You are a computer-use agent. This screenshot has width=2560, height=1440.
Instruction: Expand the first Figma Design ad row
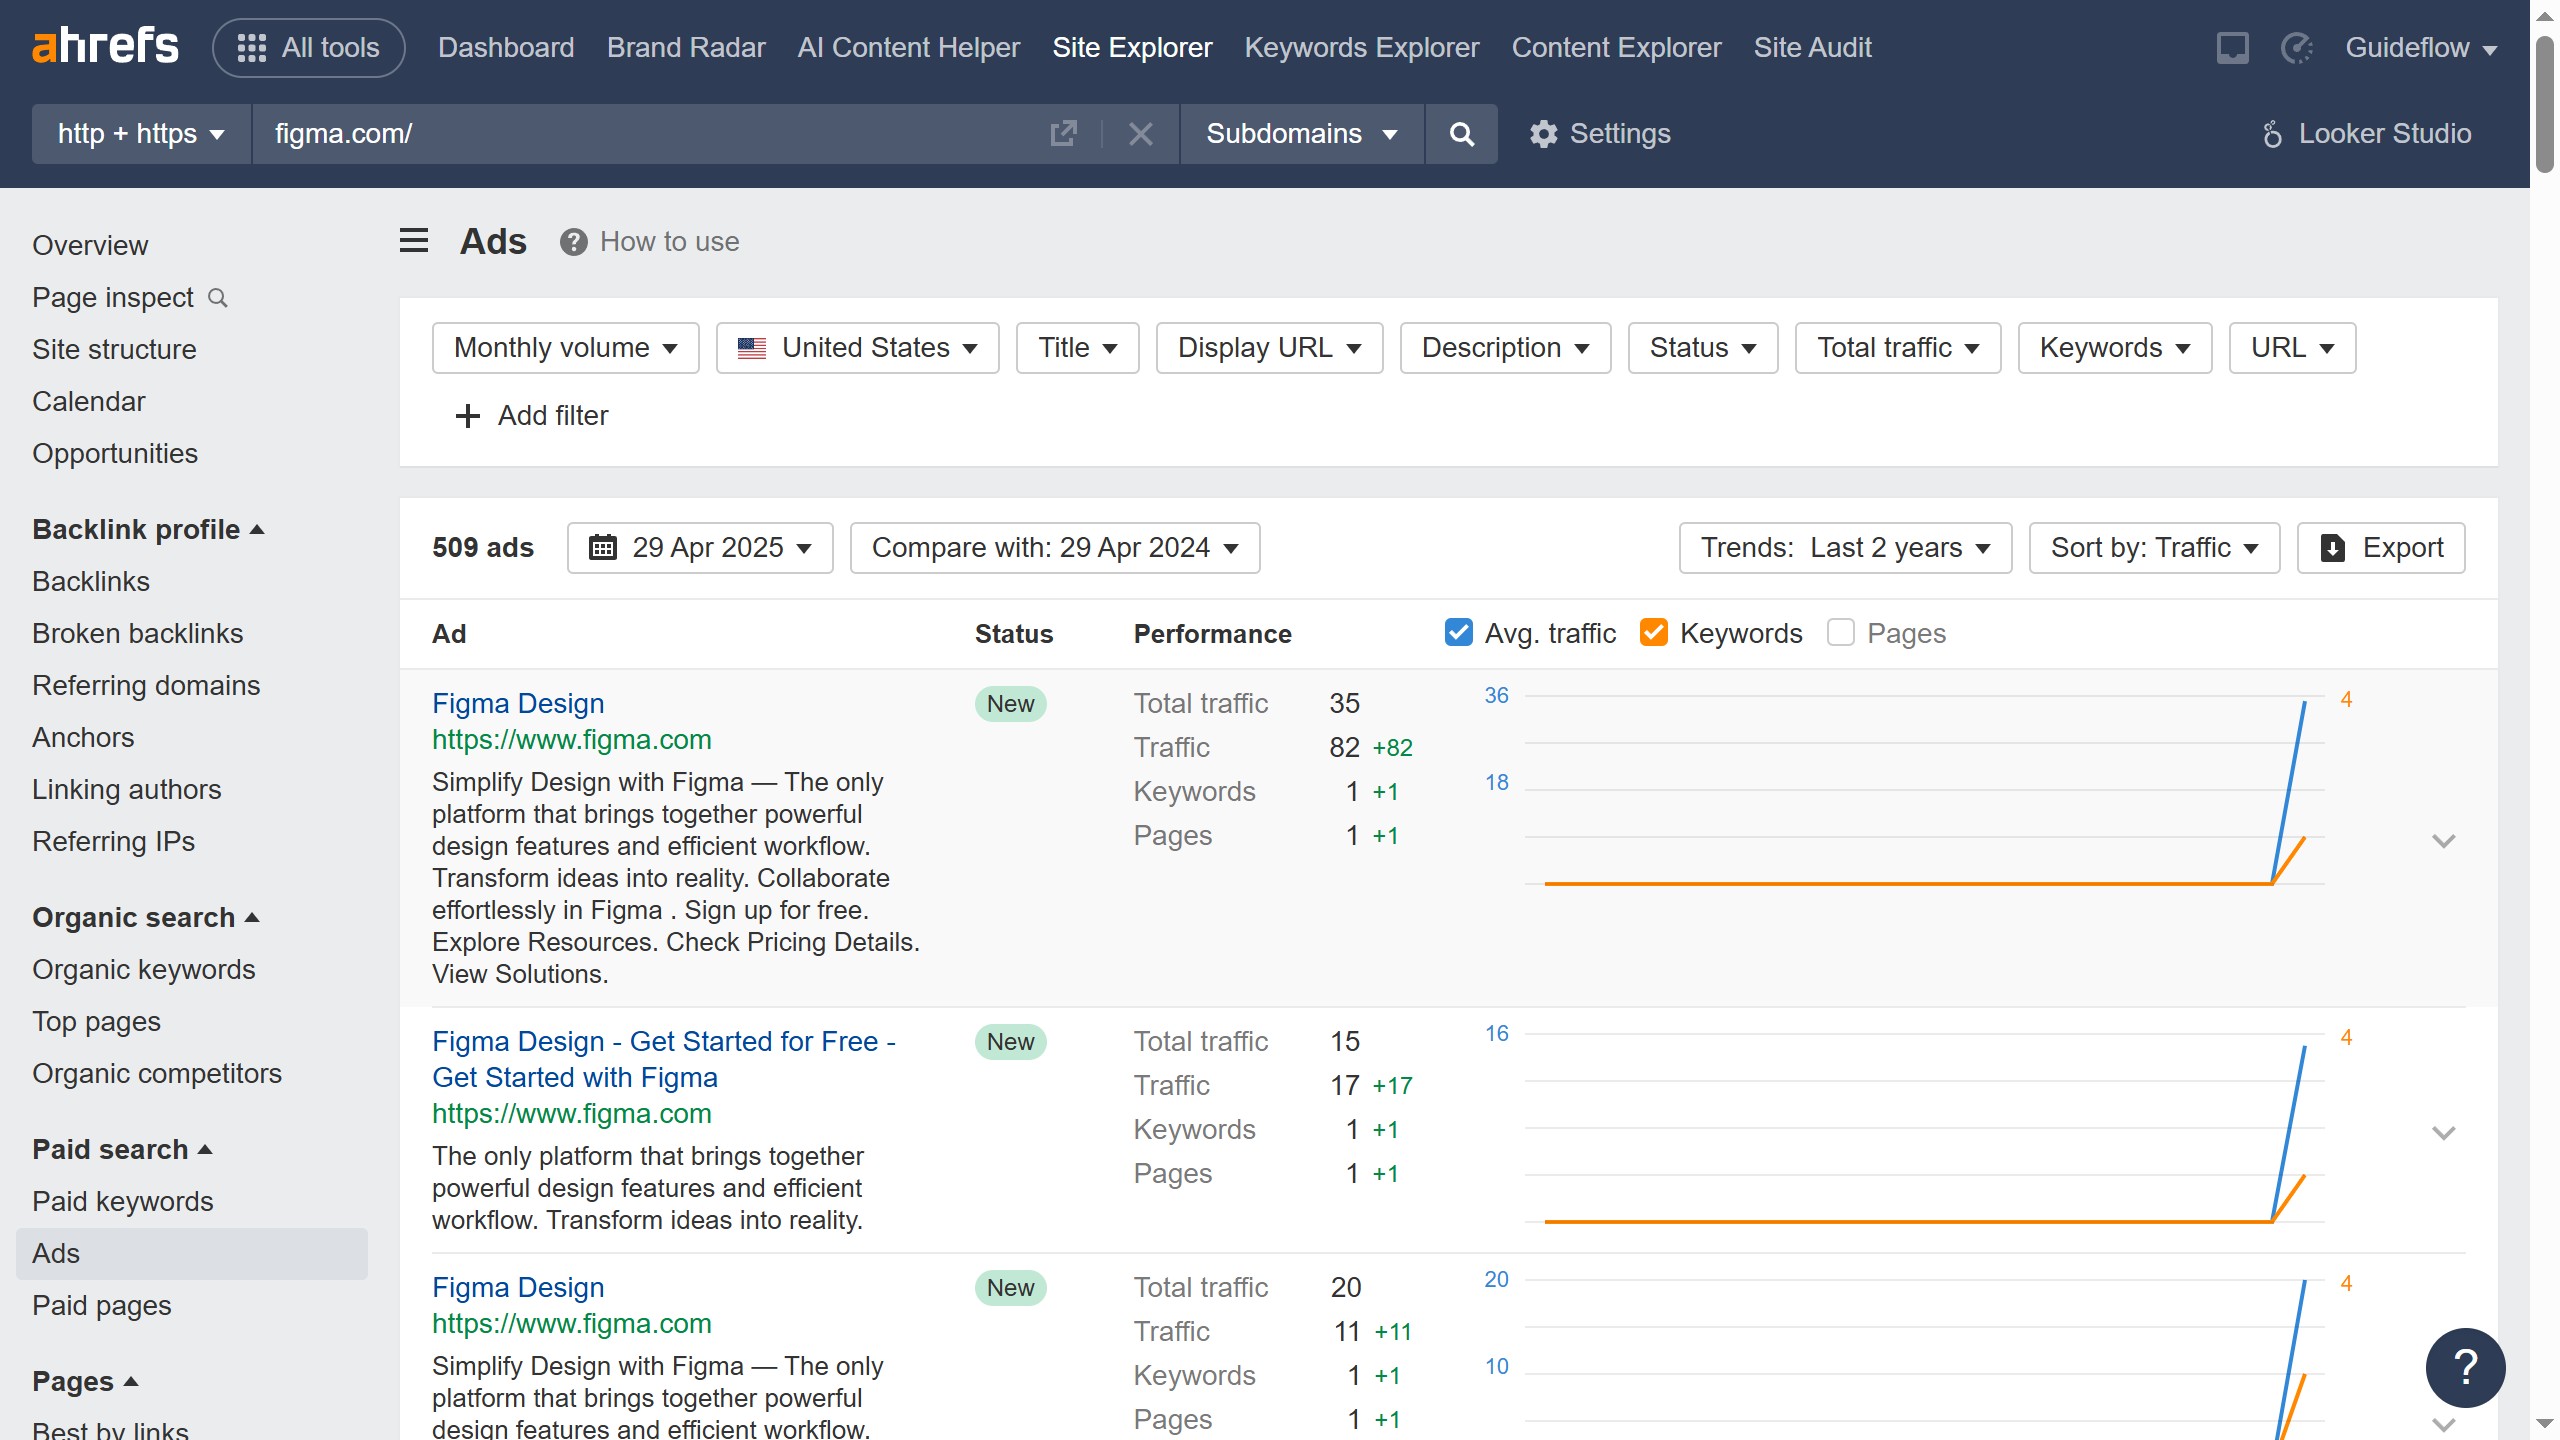(x=2443, y=841)
